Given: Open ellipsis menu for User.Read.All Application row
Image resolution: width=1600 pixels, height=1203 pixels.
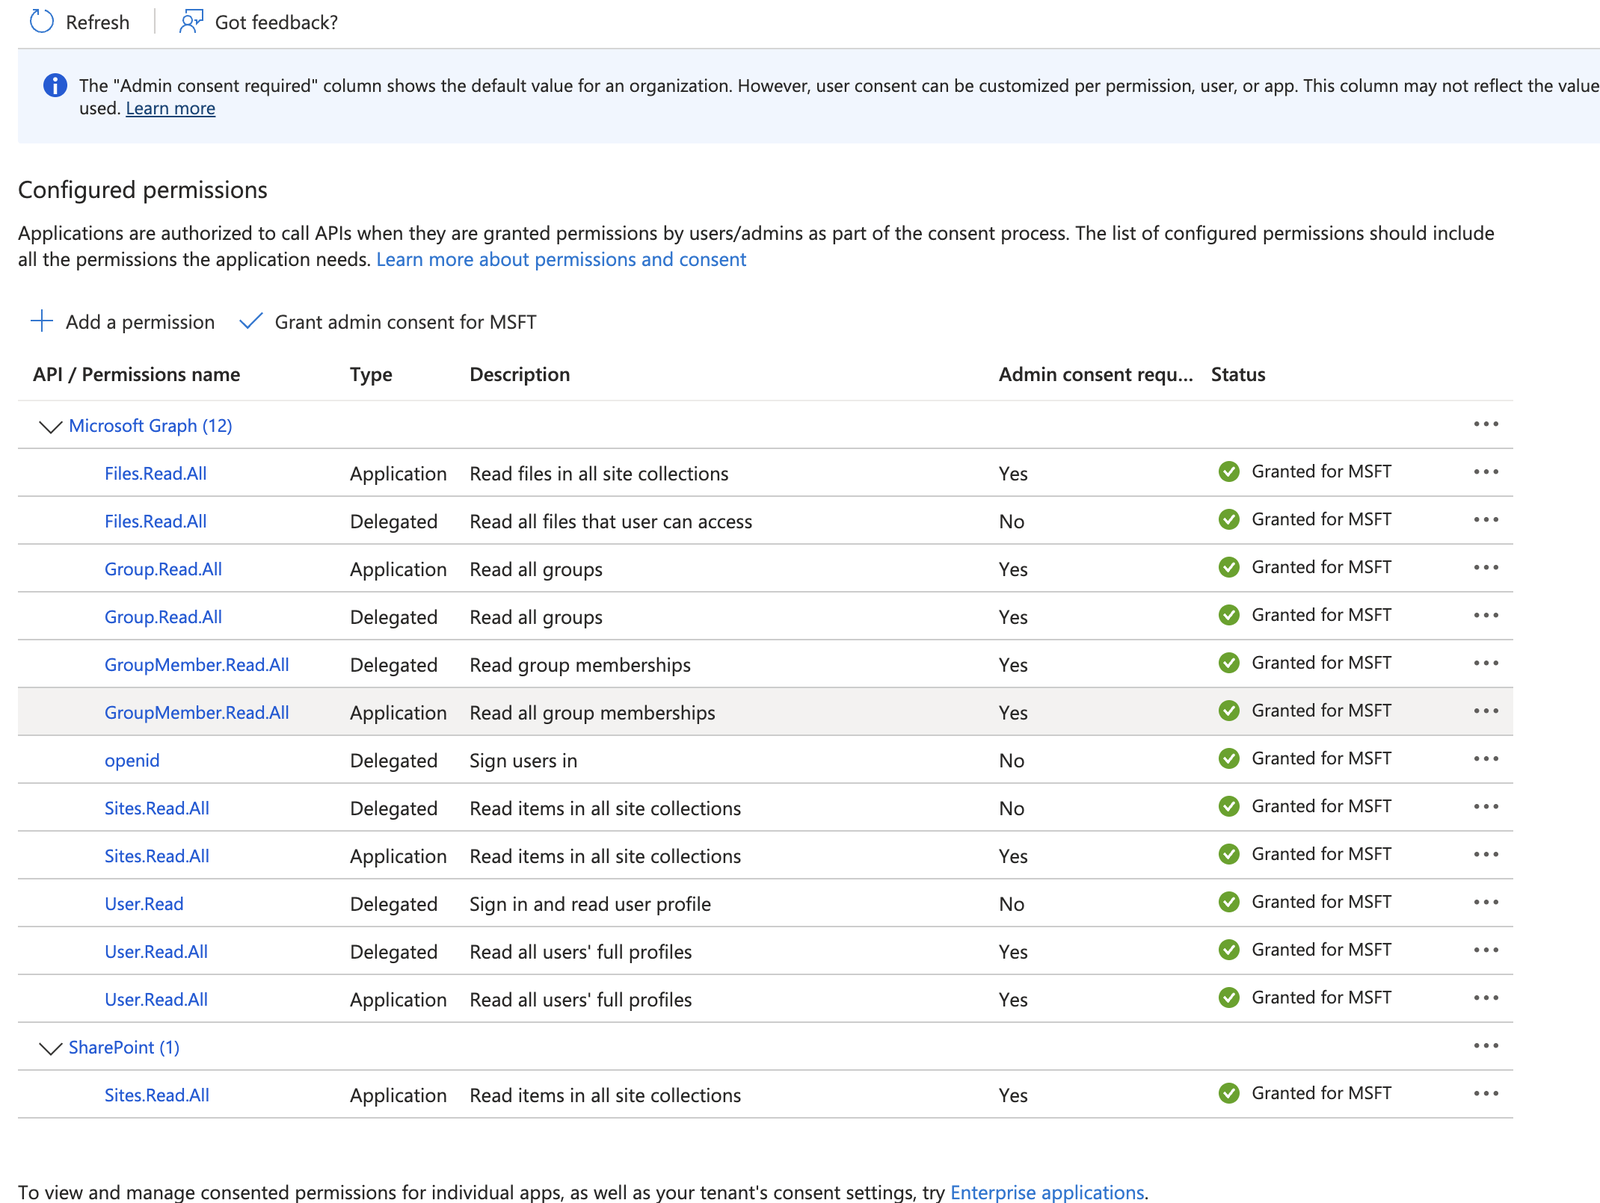Looking at the screenshot, I should (1486, 998).
